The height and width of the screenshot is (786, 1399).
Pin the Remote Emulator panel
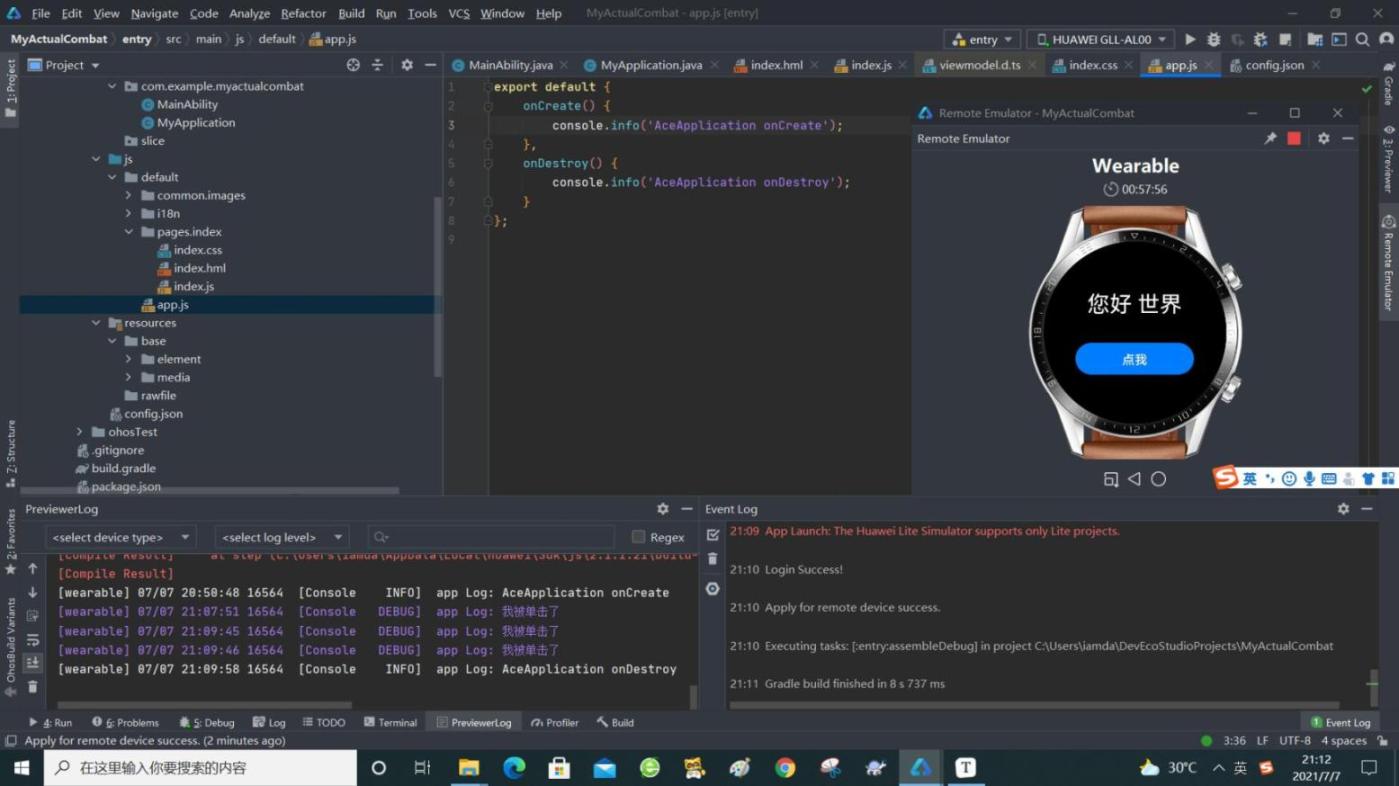coord(1270,139)
